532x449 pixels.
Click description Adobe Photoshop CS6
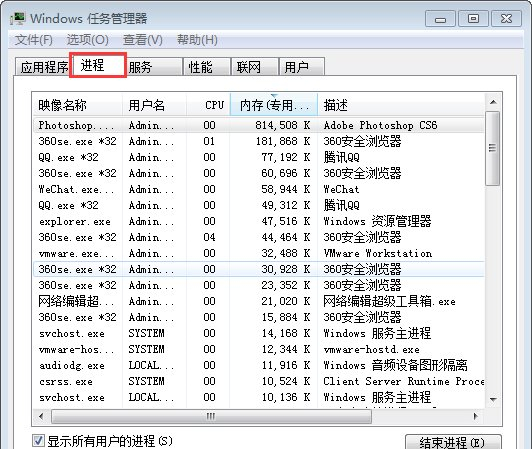[380, 125]
